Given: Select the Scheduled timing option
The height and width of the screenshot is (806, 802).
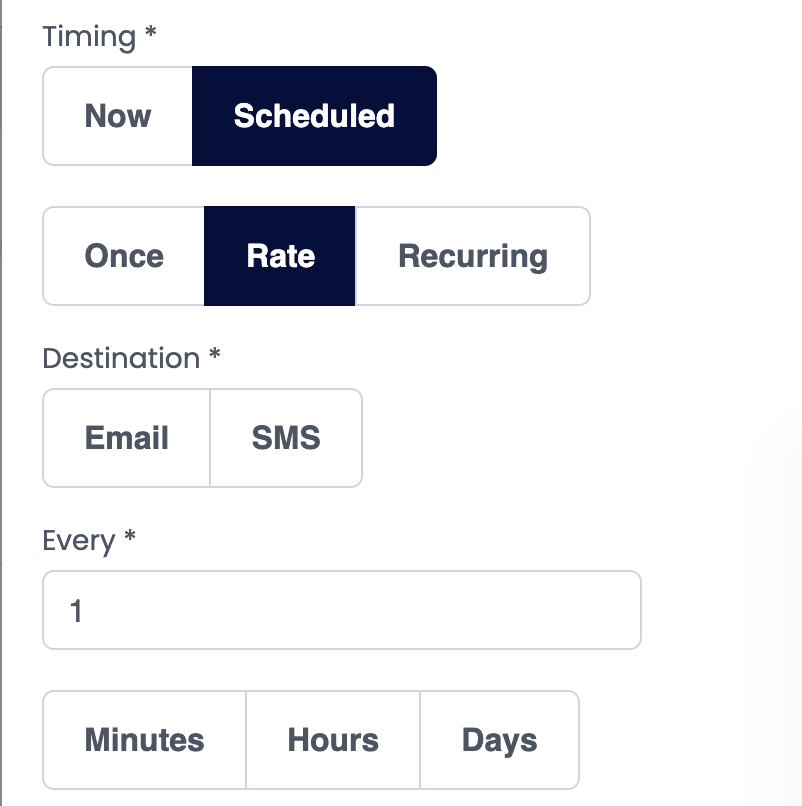Looking at the screenshot, I should (314, 116).
